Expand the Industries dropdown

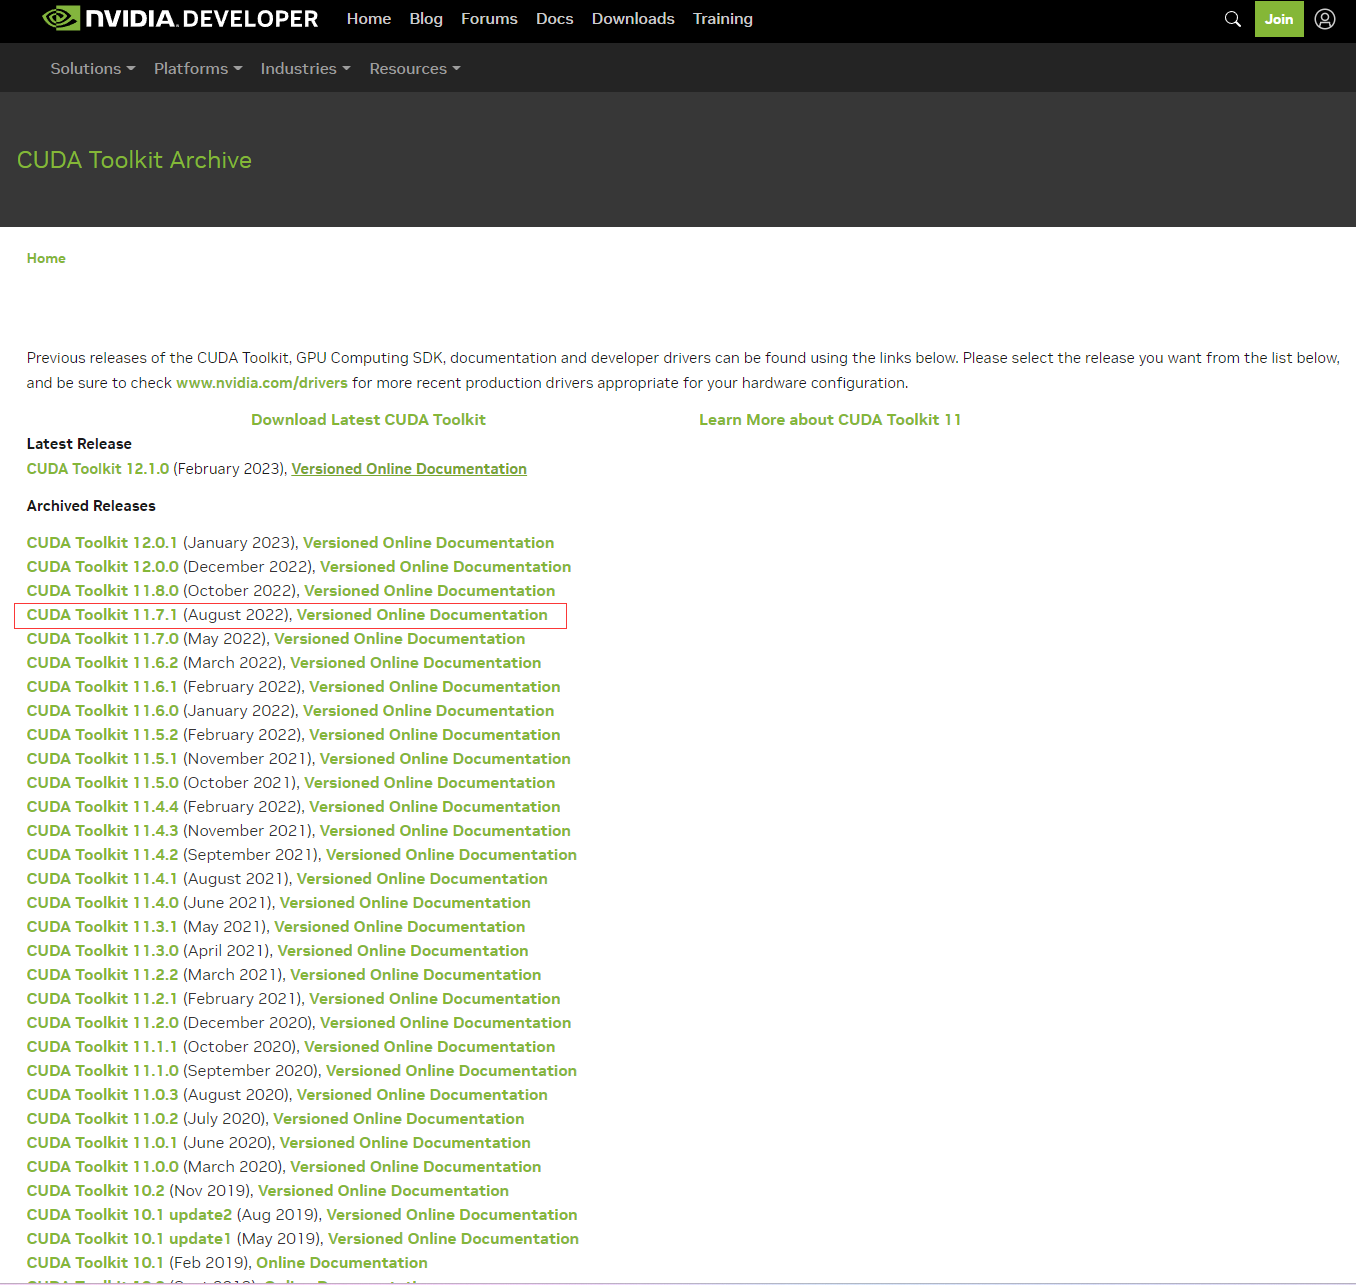305,69
